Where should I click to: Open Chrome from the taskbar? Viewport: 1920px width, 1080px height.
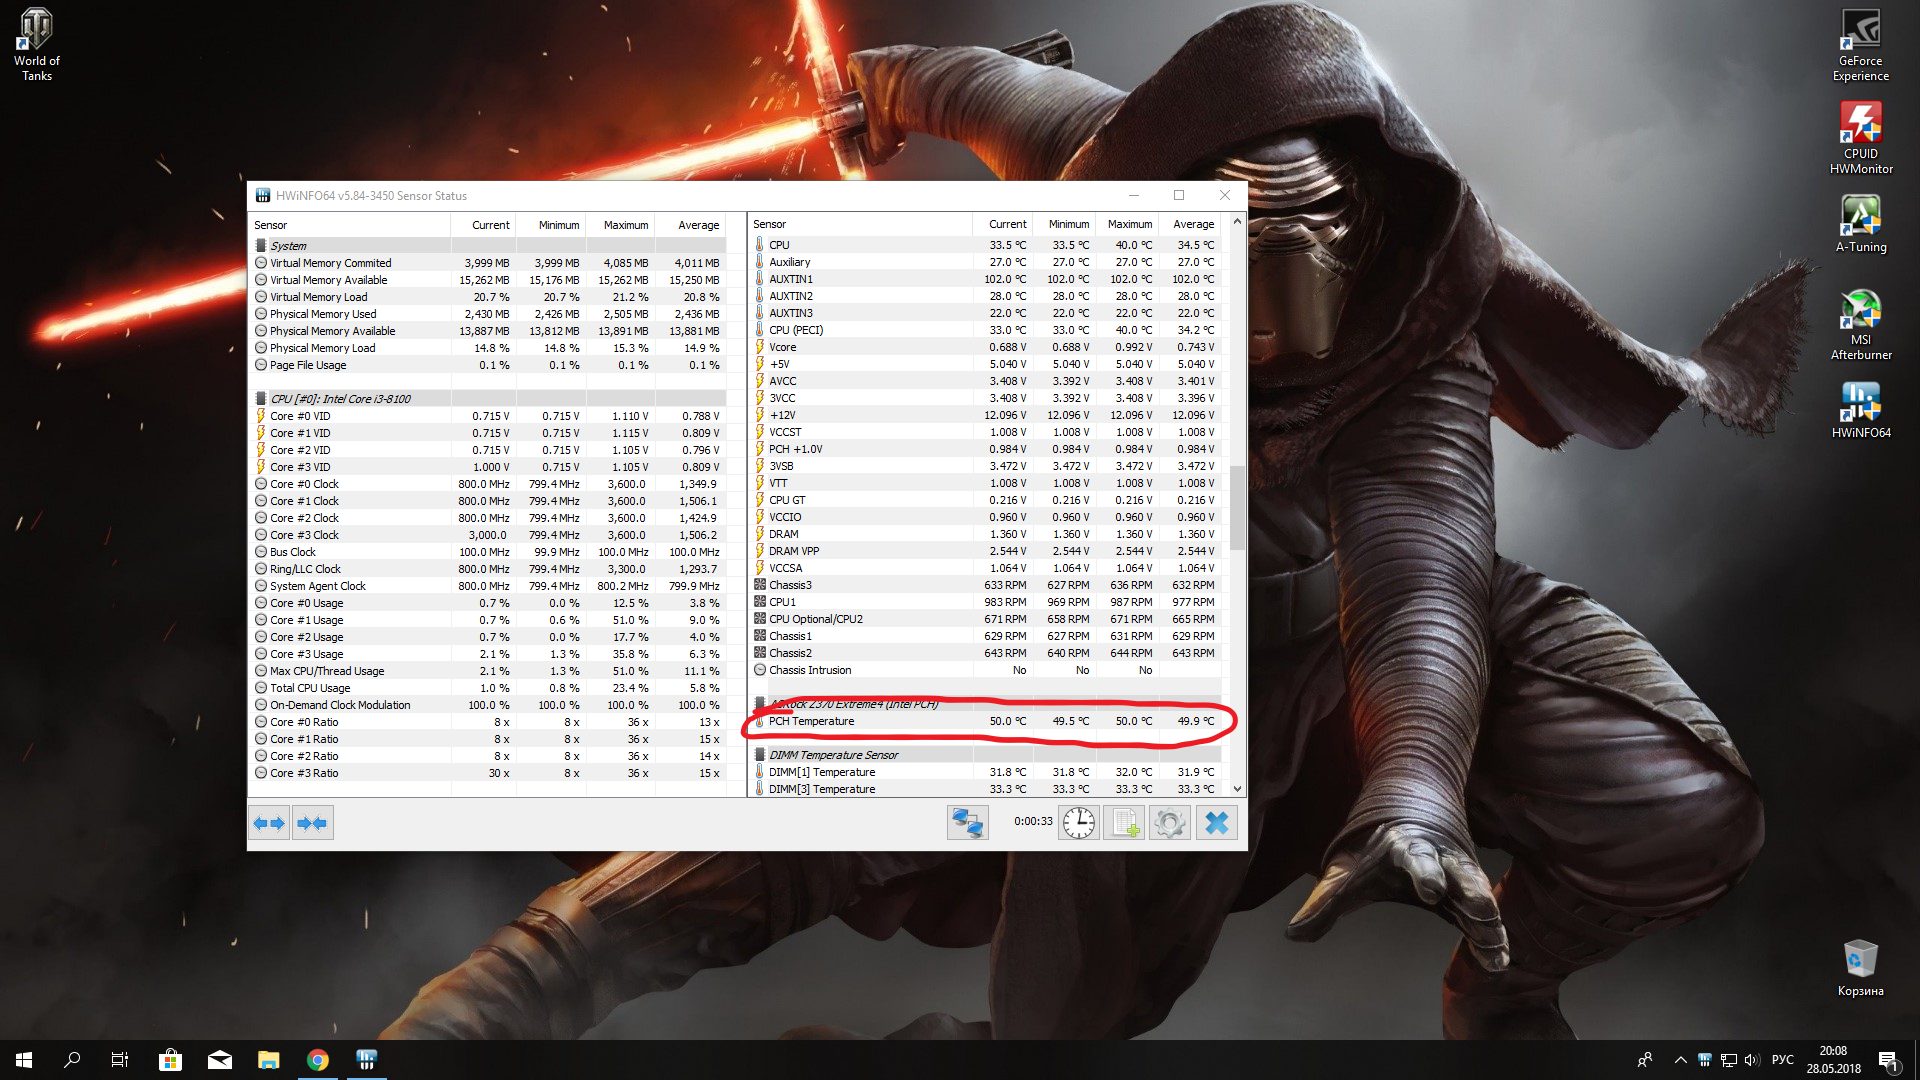[x=318, y=1060]
